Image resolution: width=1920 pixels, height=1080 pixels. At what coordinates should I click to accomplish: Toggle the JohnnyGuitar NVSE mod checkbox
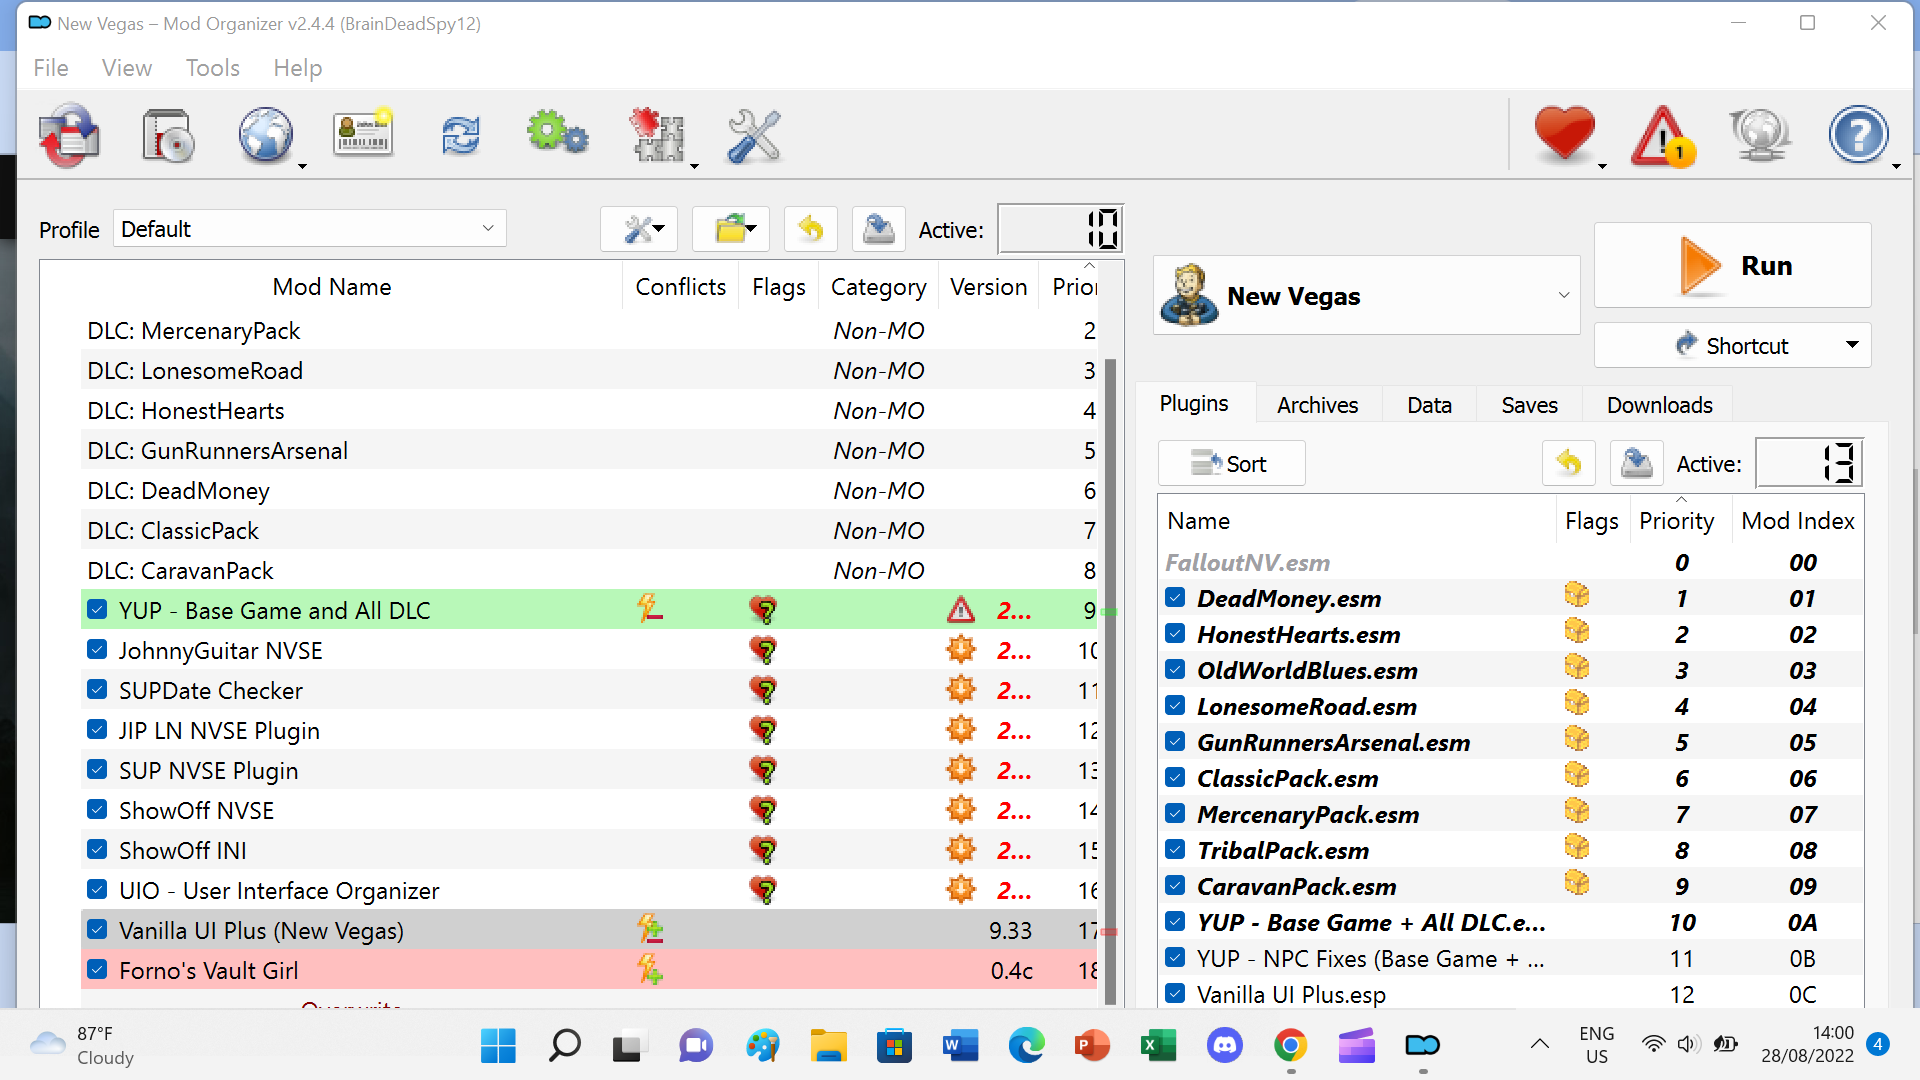[x=97, y=650]
